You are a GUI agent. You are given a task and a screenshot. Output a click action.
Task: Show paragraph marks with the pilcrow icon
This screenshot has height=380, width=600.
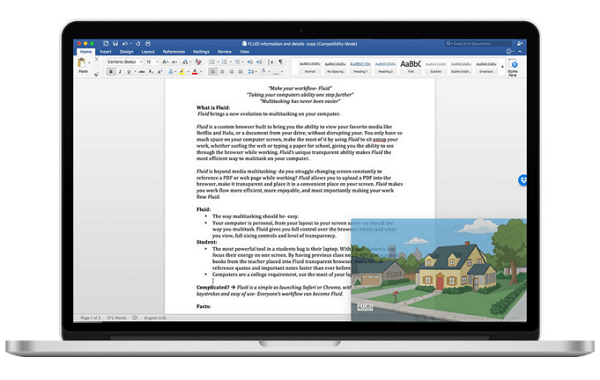[280, 62]
